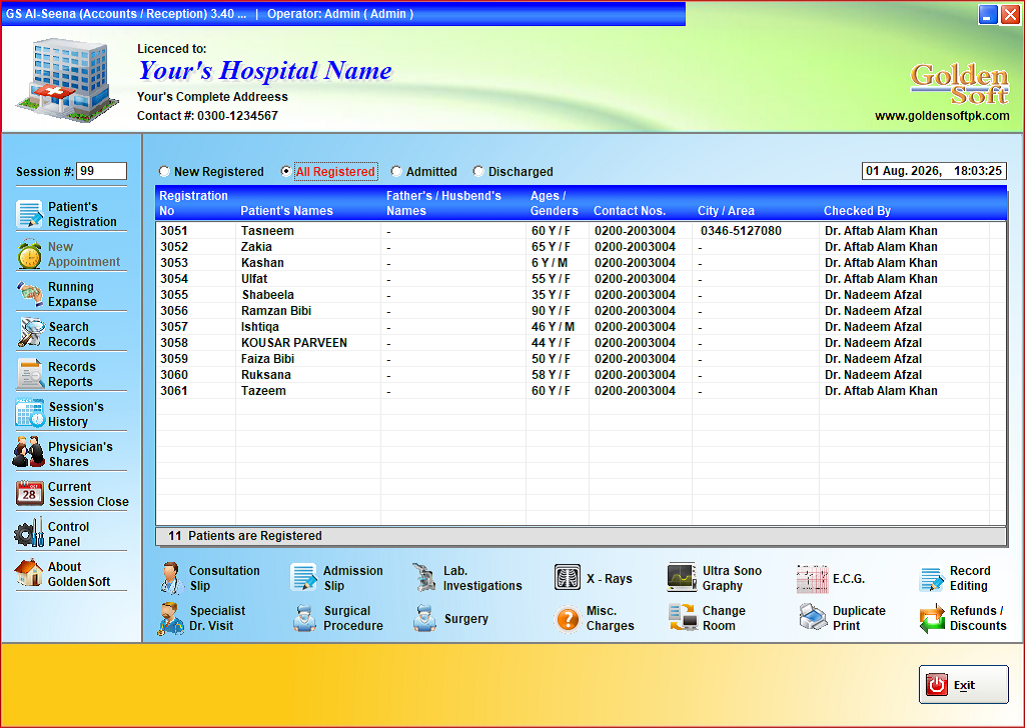Open Misc. Charges question mark icon
The image size is (1025, 728).
coord(568,619)
